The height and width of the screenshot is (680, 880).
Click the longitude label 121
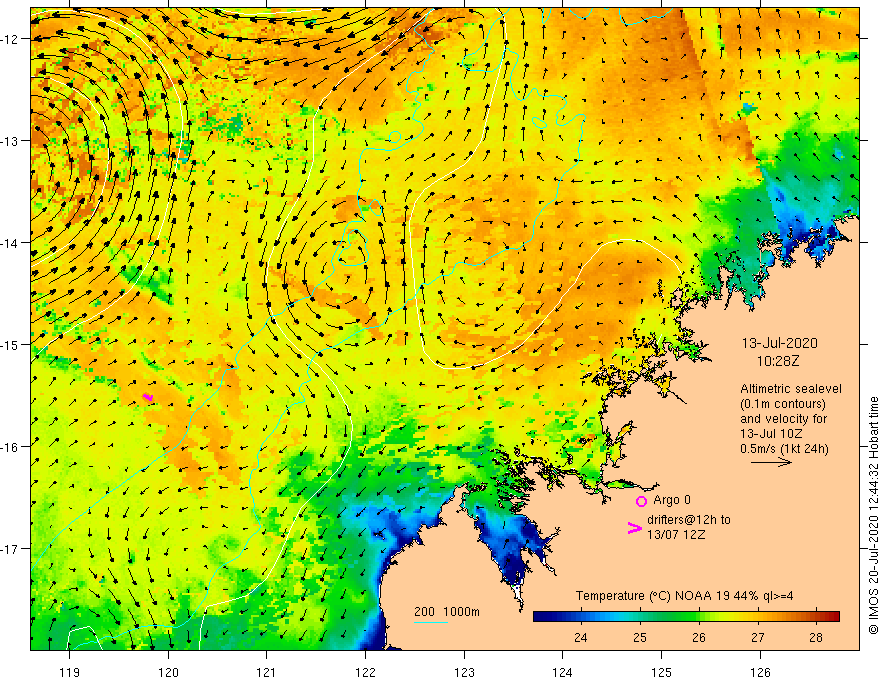267,672
